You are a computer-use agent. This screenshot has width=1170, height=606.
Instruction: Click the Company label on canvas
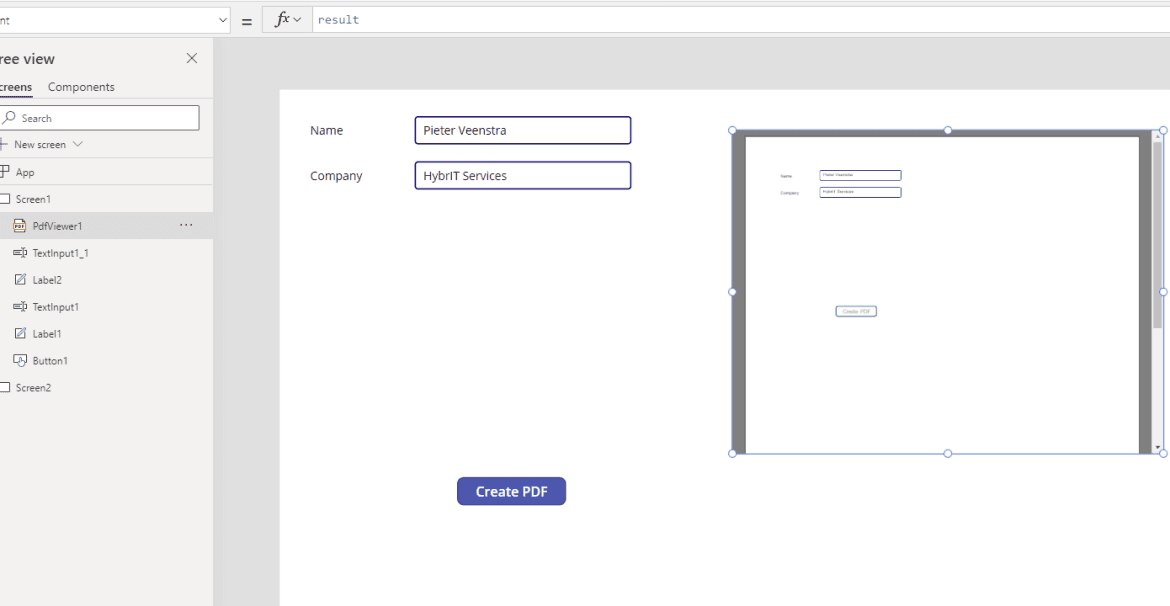337,175
